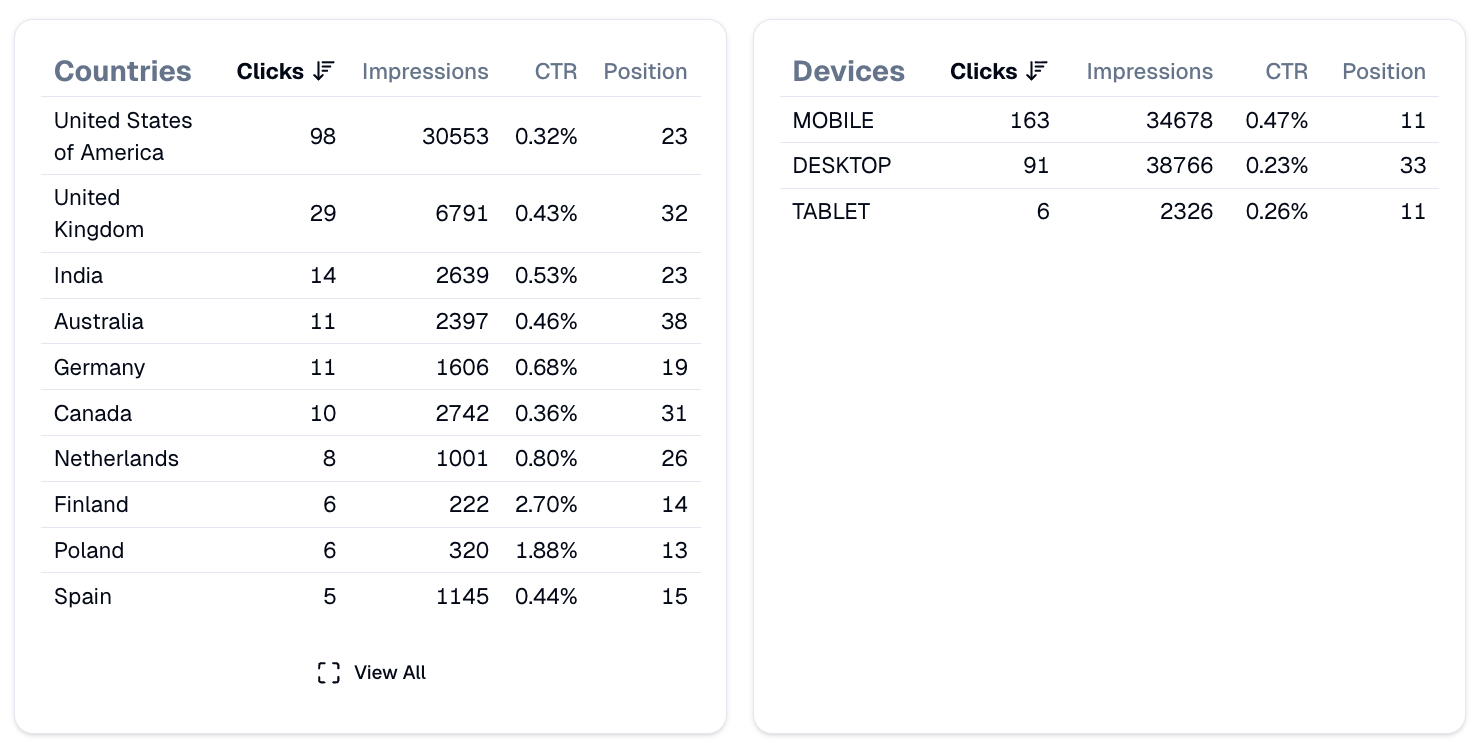Sort Devices table by Impressions column

(x=1149, y=71)
